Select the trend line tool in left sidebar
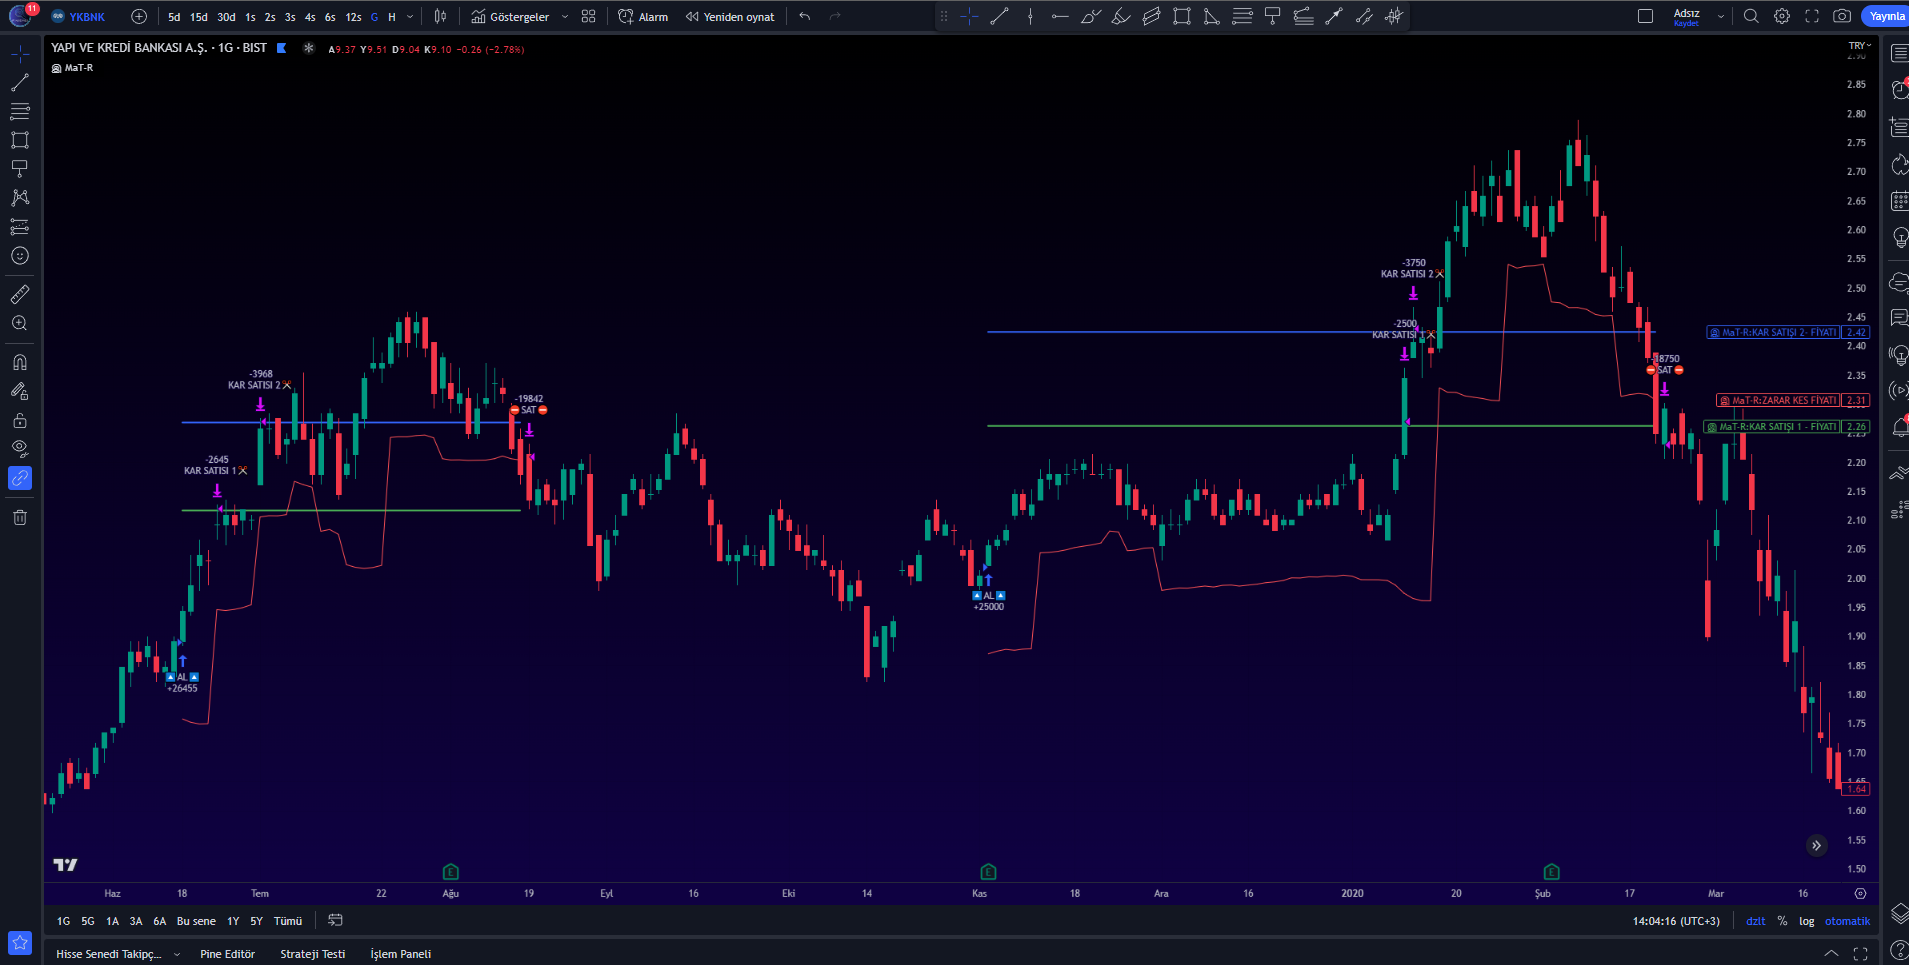Screen dimensions: 1909x965 20,83
